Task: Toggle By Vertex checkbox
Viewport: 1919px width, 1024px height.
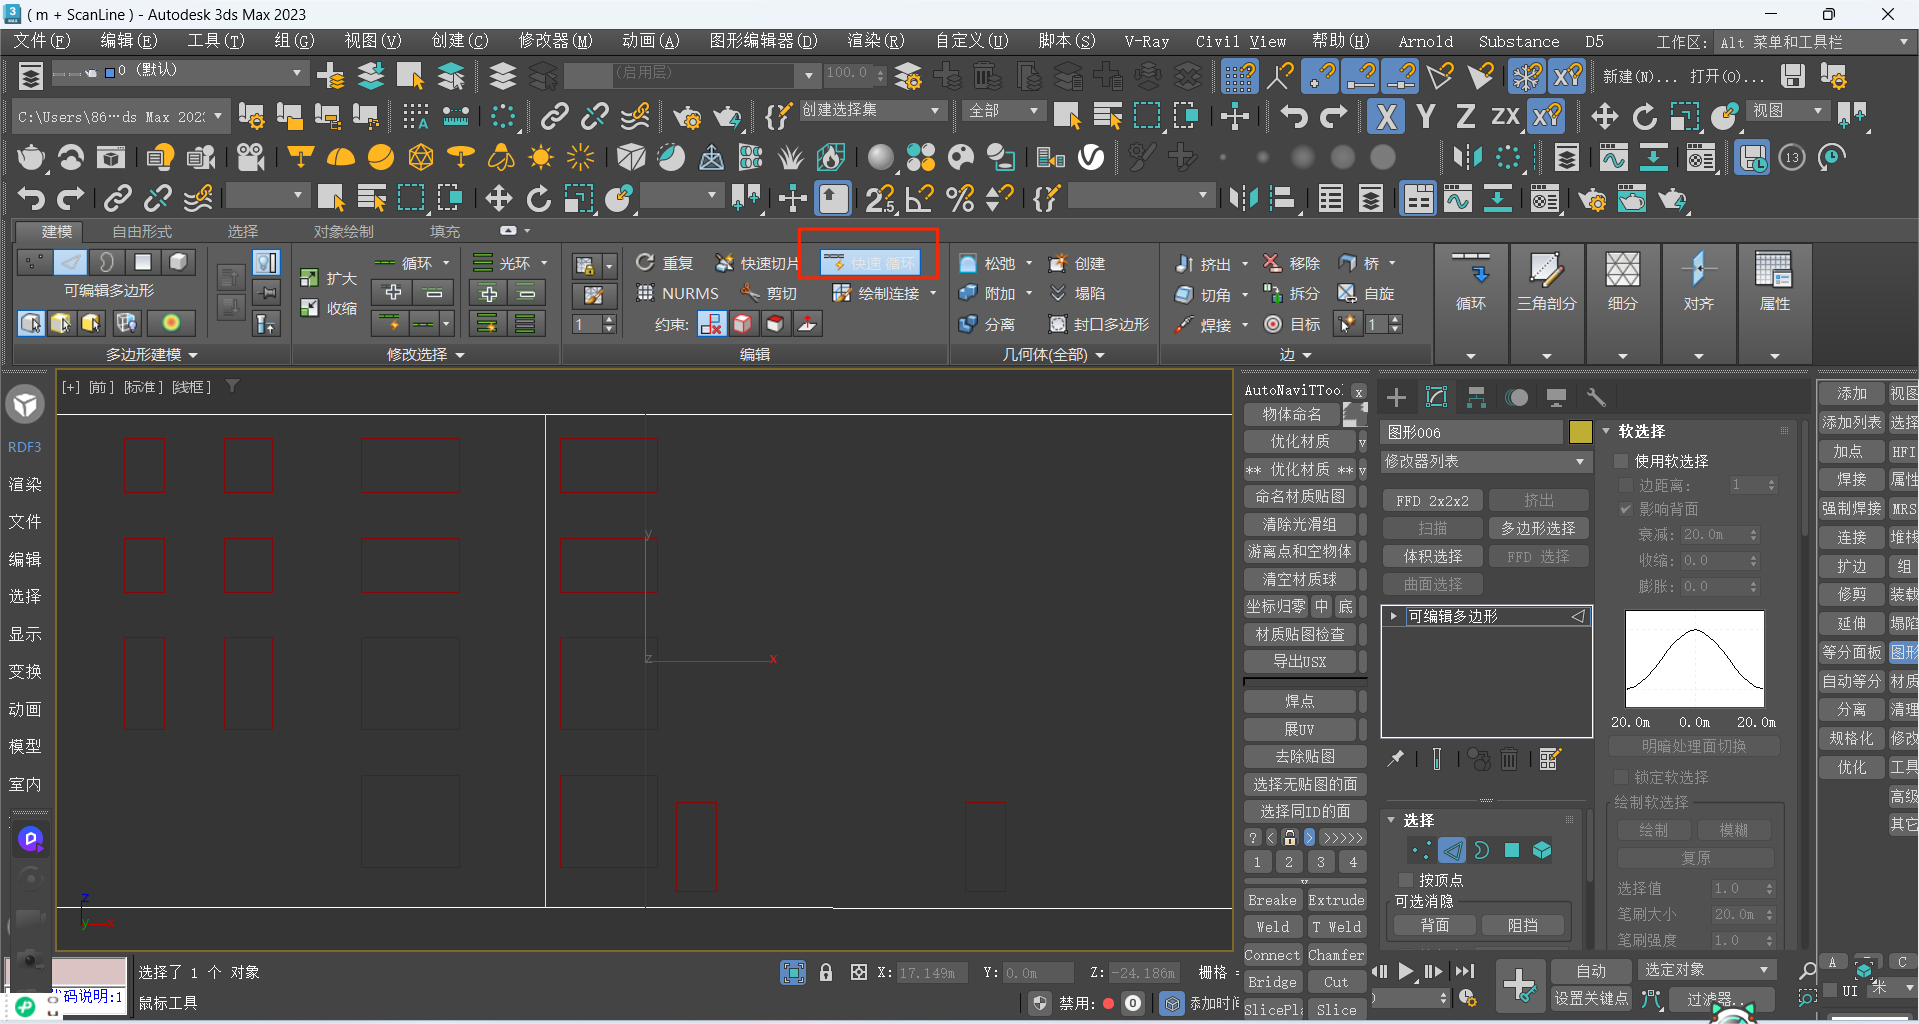Action: [x=1406, y=880]
